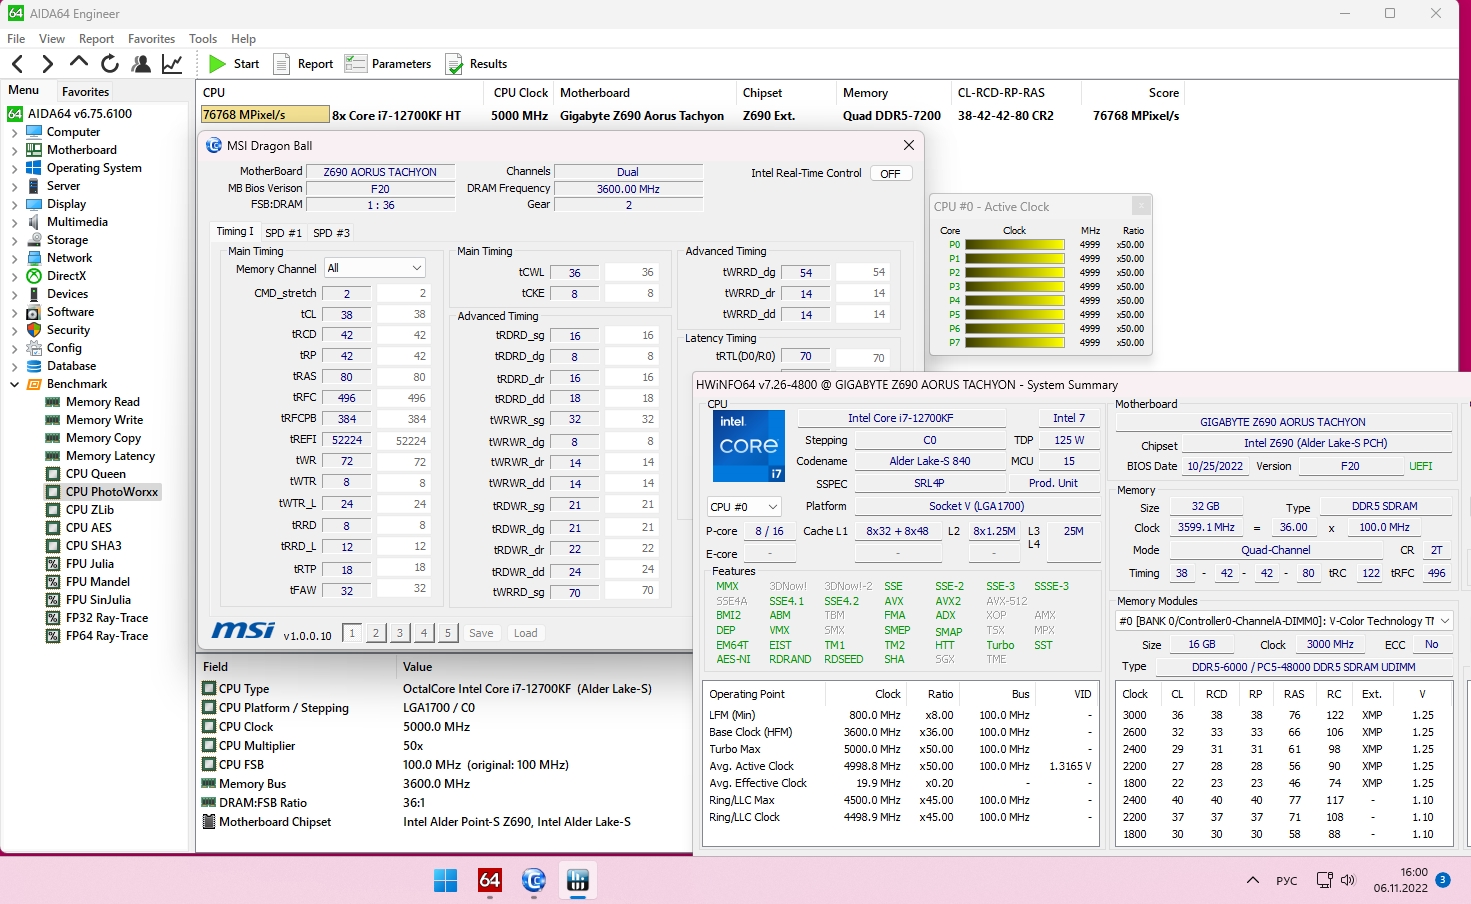This screenshot has height=904, width=1471.
Task: Click the P0 core clock bar
Action: (1014, 245)
